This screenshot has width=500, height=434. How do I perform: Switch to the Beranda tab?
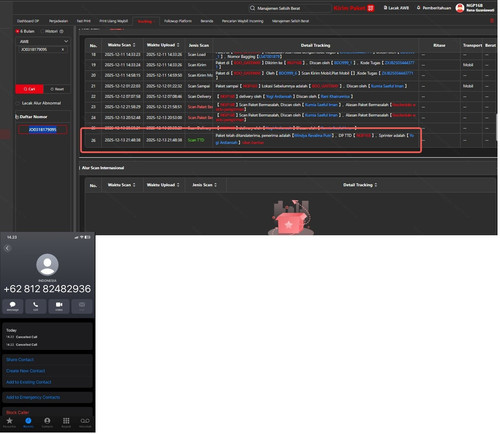[207, 21]
